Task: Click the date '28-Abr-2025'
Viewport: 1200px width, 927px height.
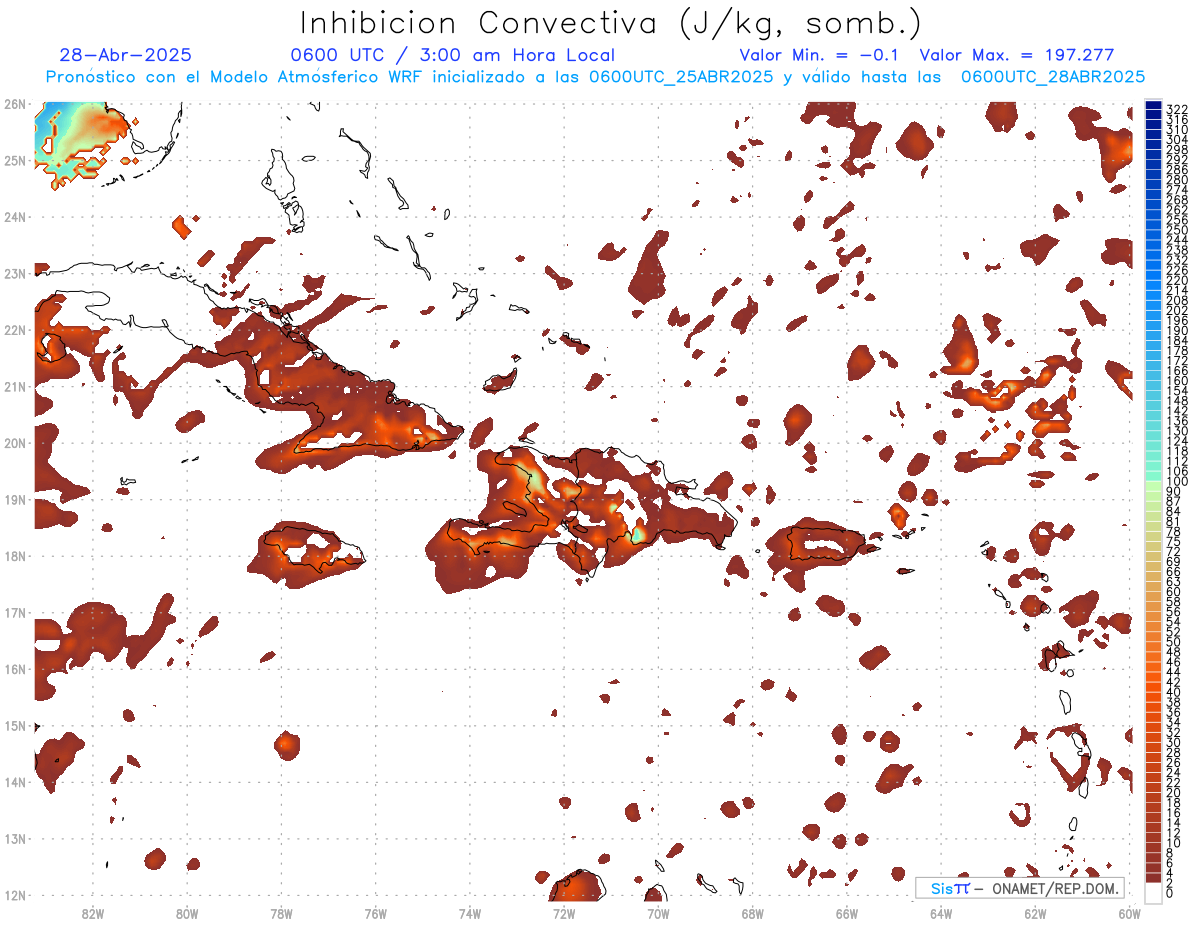Action: [125, 55]
